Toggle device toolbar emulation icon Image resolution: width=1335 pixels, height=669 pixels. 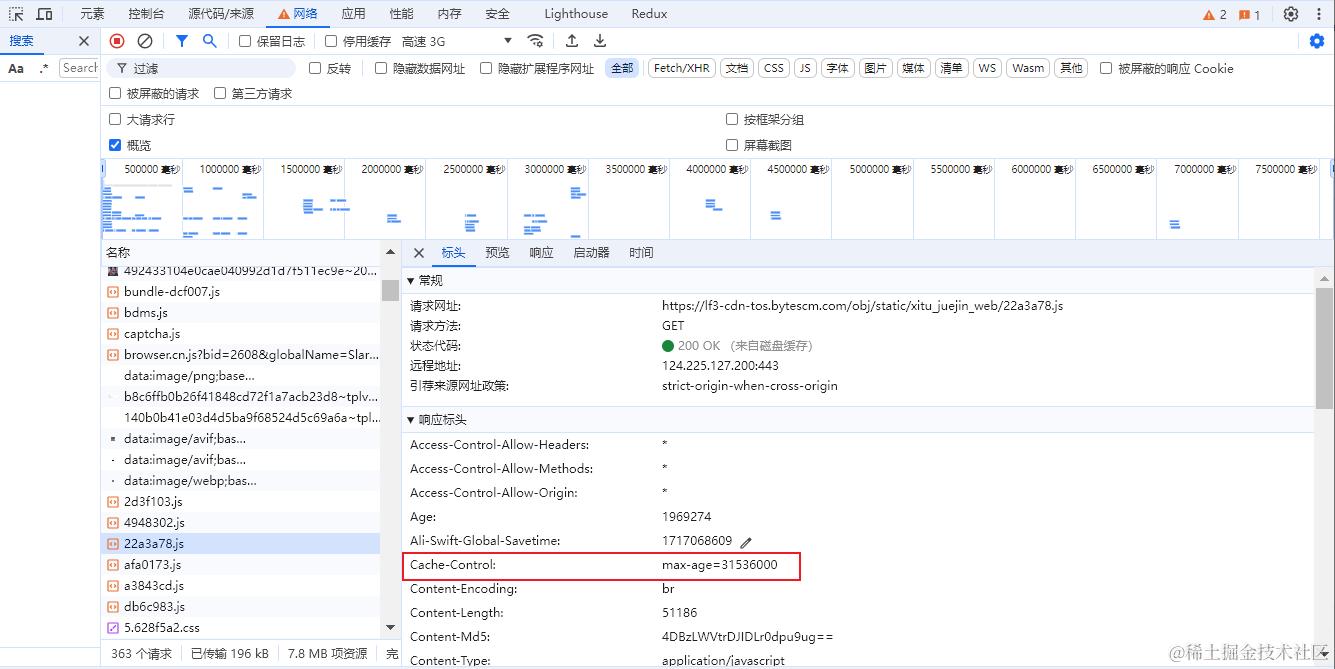click(x=45, y=14)
